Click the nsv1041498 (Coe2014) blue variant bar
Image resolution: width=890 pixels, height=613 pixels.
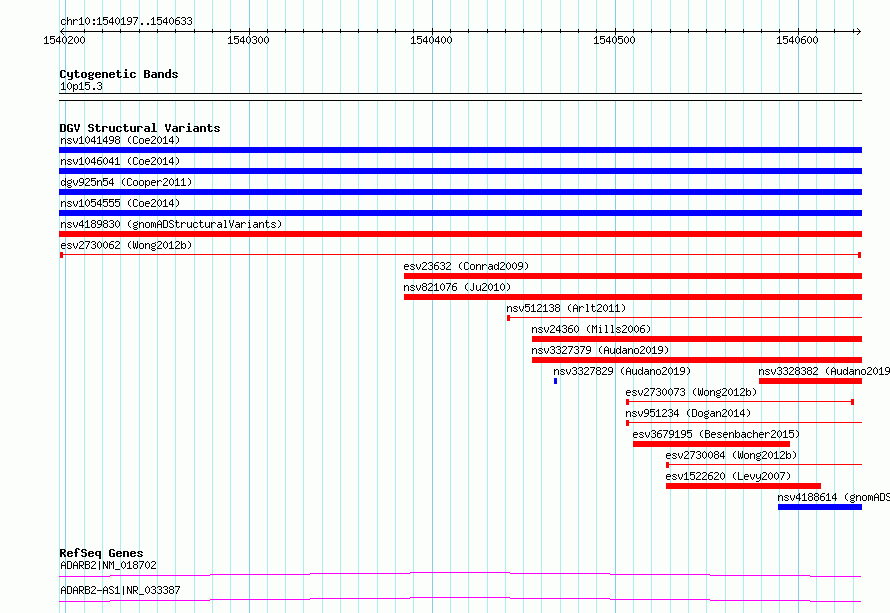(460, 150)
